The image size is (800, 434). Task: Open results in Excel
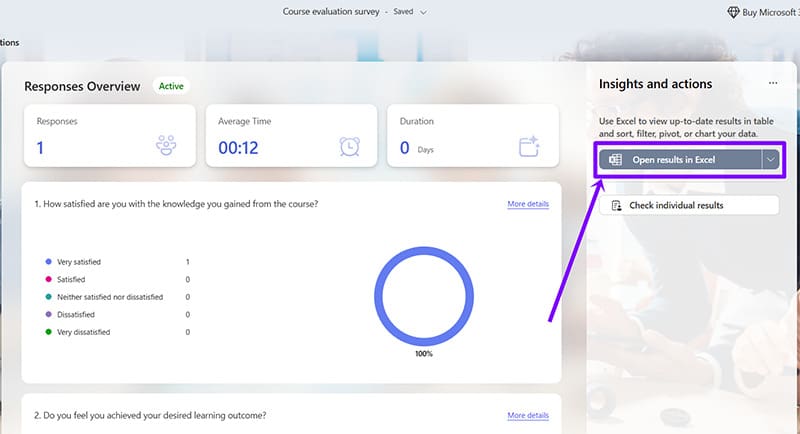[680, 160]
